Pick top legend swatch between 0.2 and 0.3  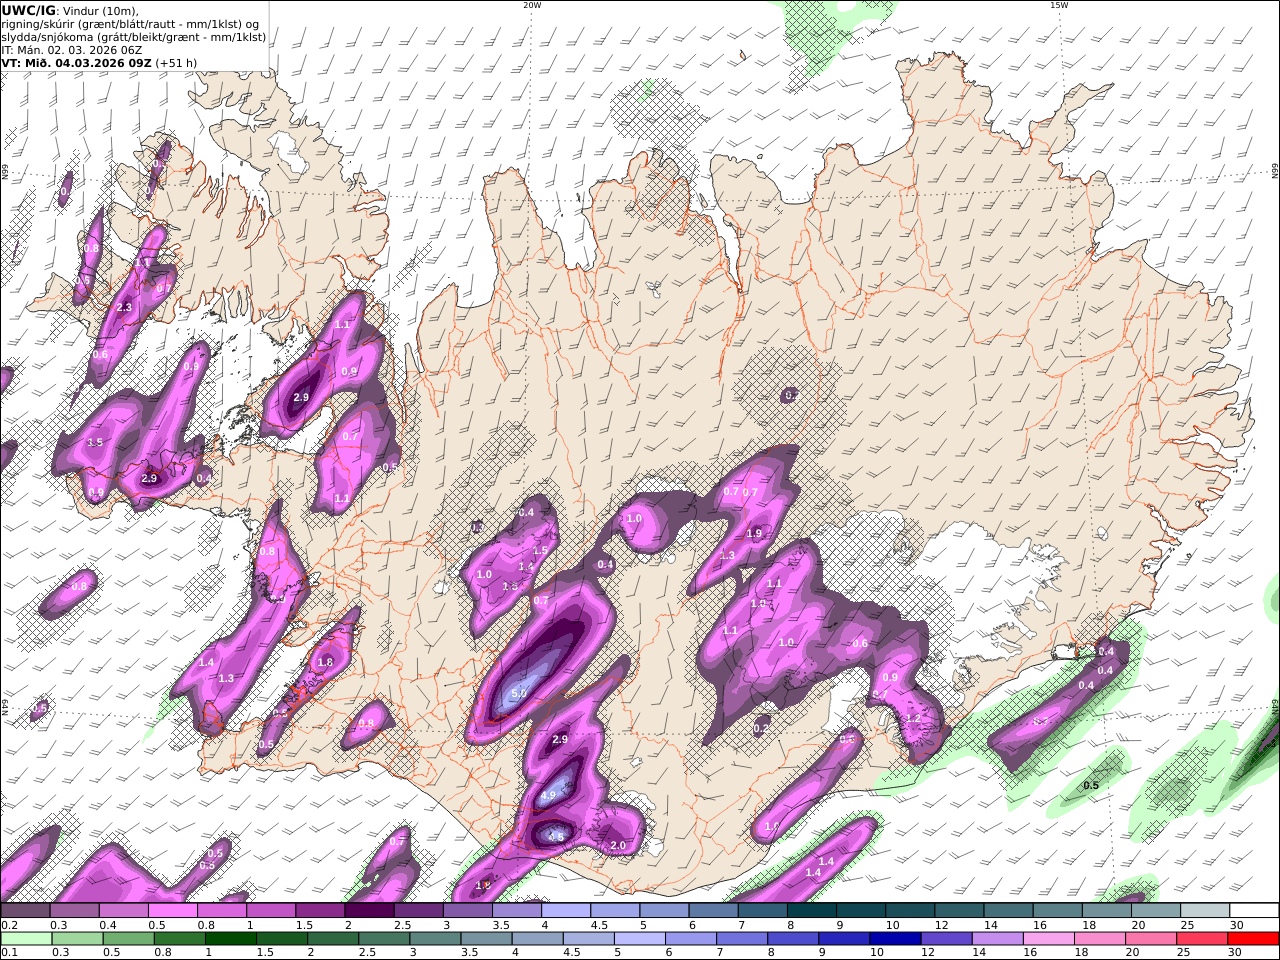pyautogui.click(x=25, y=911)
